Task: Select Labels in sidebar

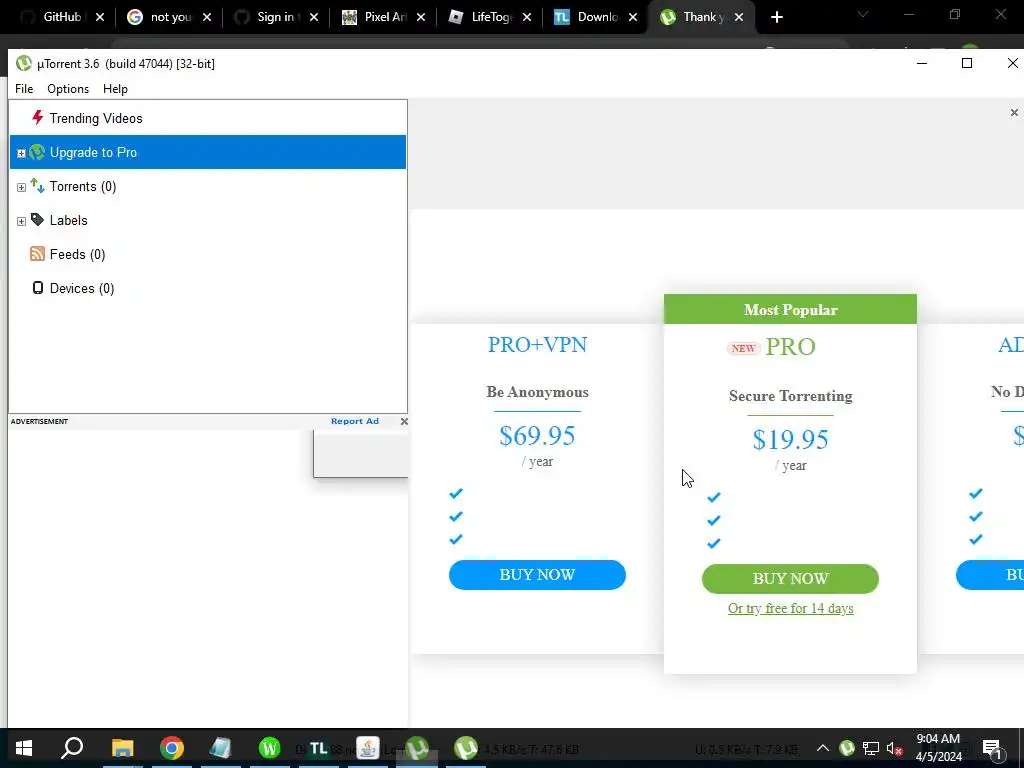Action: [x=208, y=220]
